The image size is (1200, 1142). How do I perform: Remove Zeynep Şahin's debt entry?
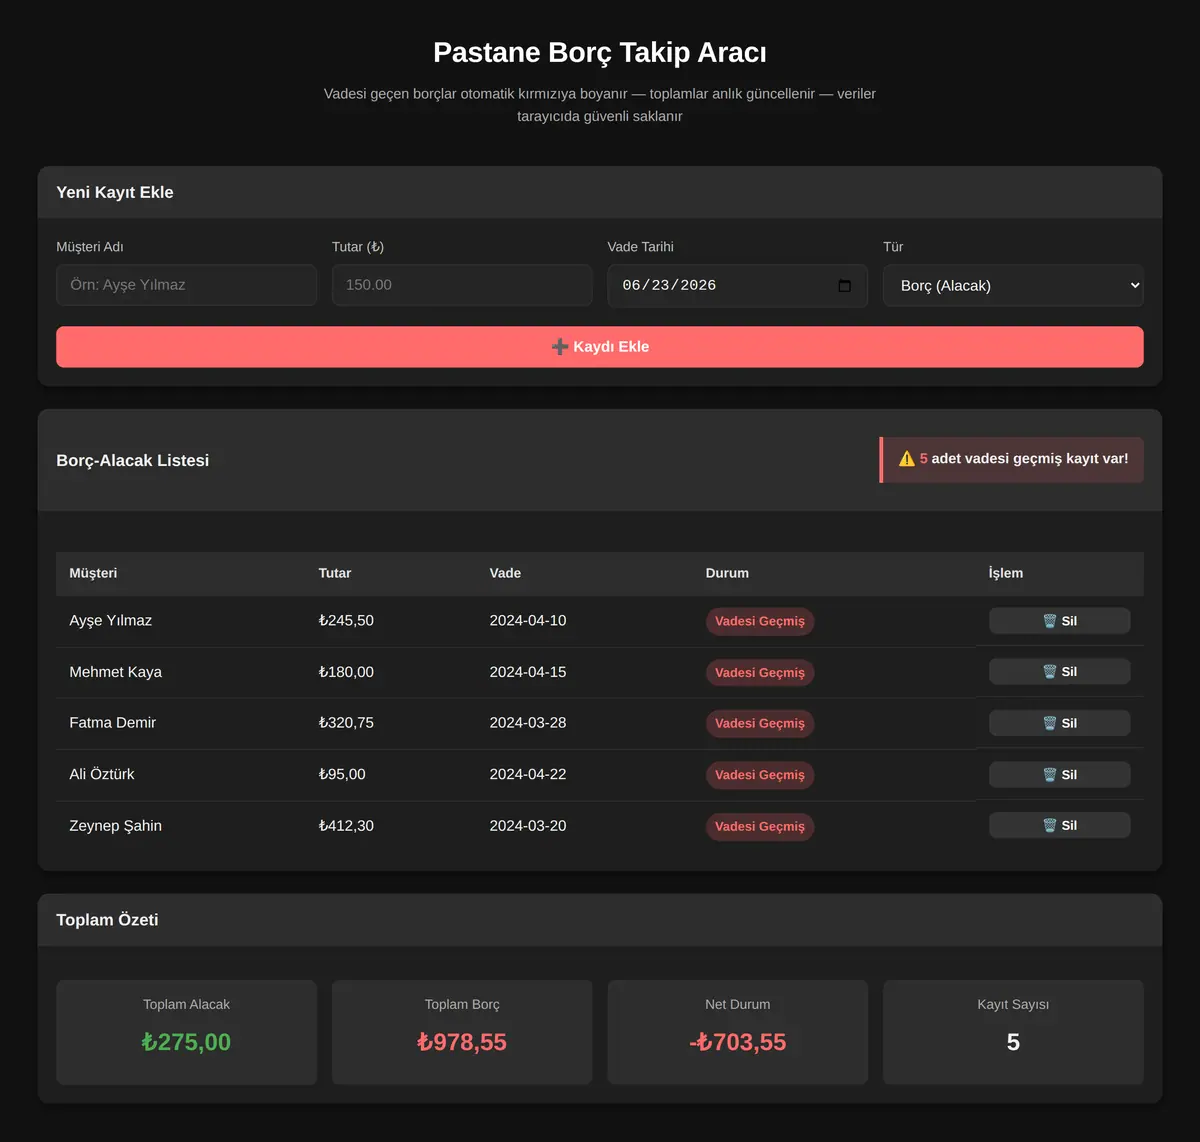[1060, 826]
